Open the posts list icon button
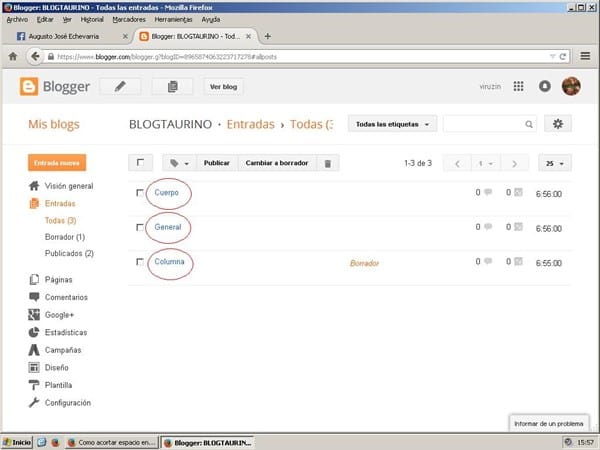The image size is (600, 450). coord(172,86)
